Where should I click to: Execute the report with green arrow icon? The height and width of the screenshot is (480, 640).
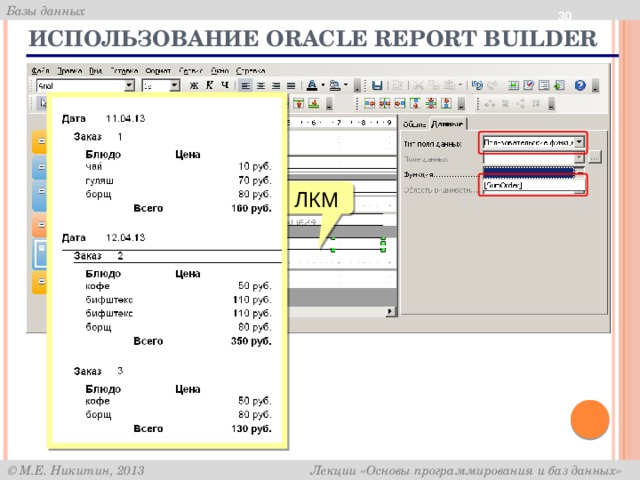pos(559,85)
